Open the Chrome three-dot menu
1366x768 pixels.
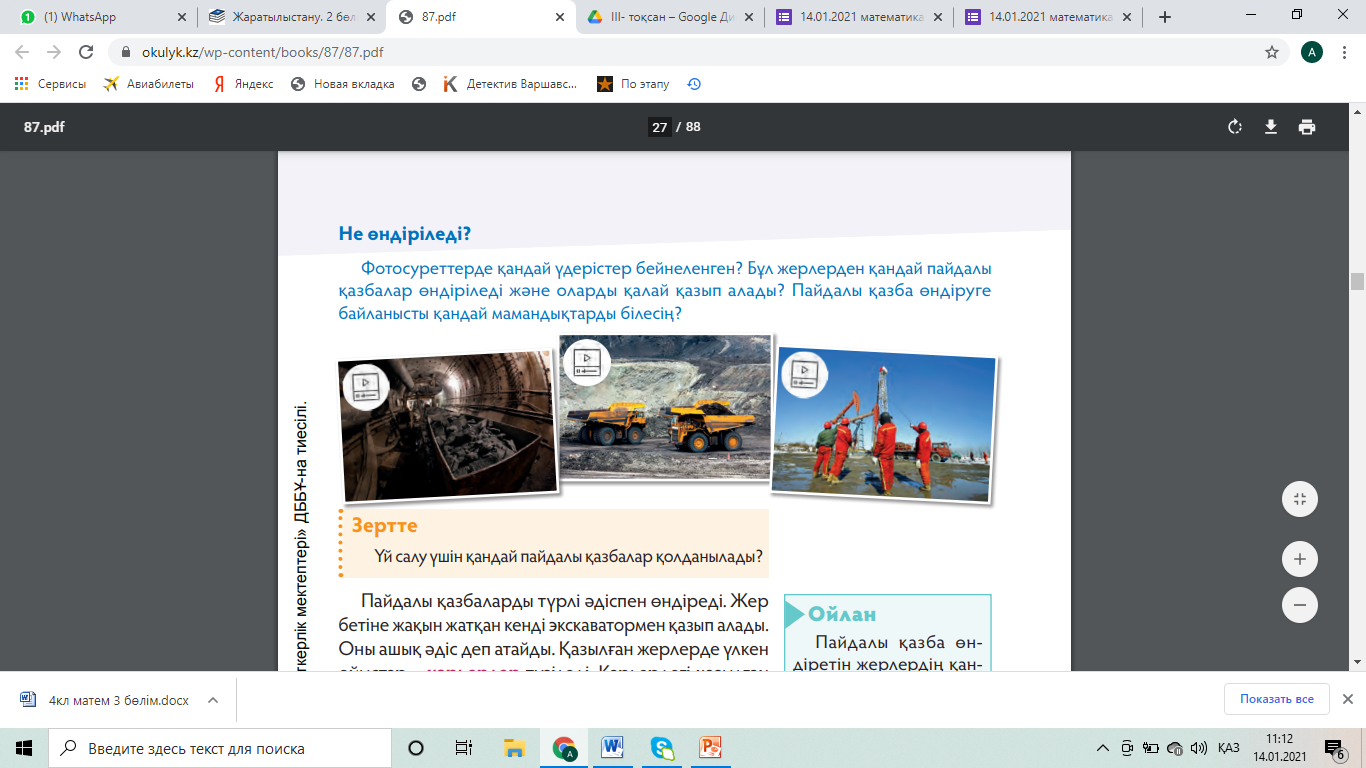(x=1346, y=52)
